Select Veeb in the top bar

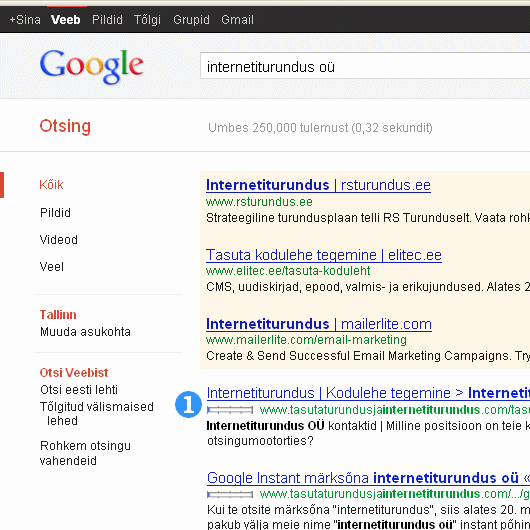click(66, 20)
